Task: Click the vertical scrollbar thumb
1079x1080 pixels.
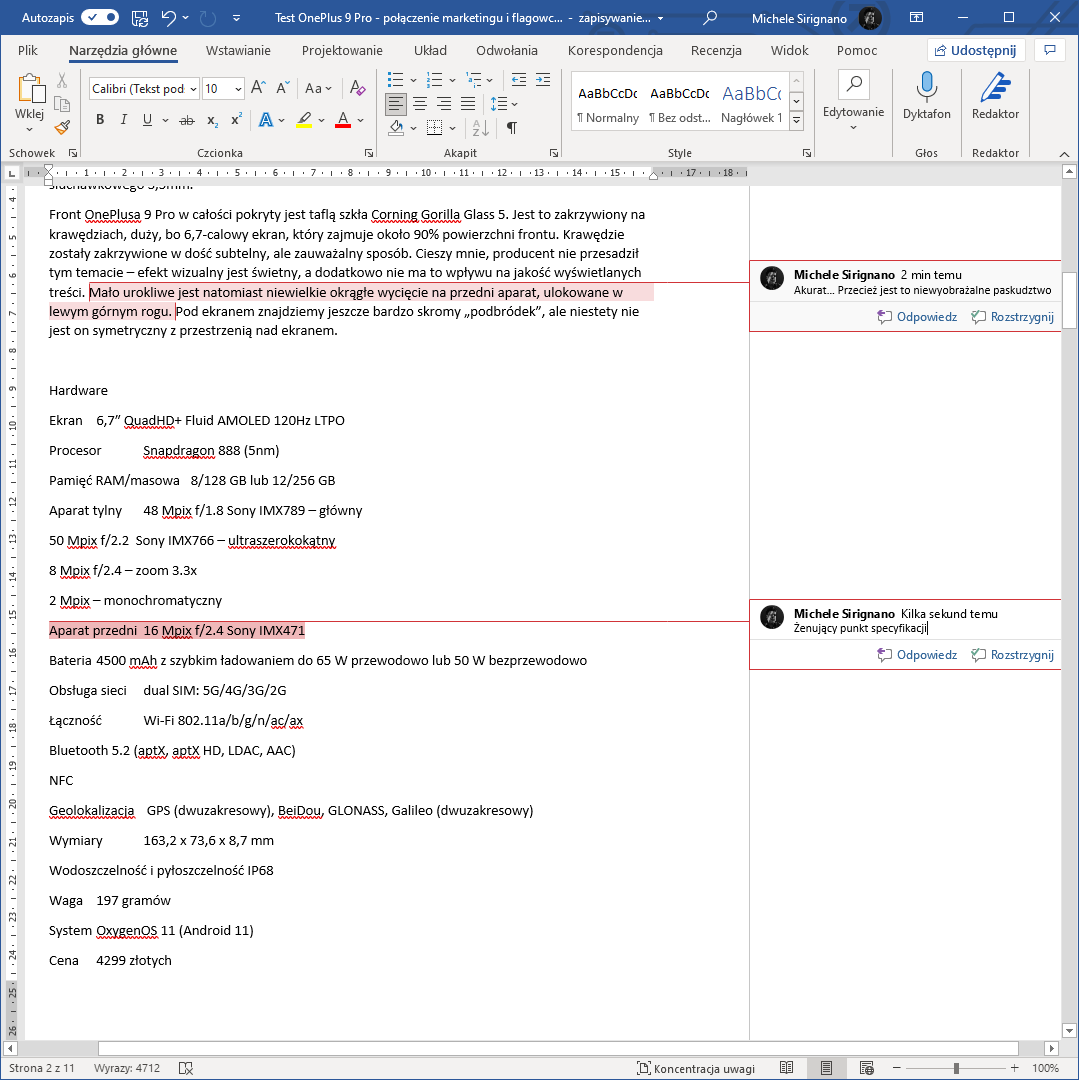Action: tap(1069, 302)
